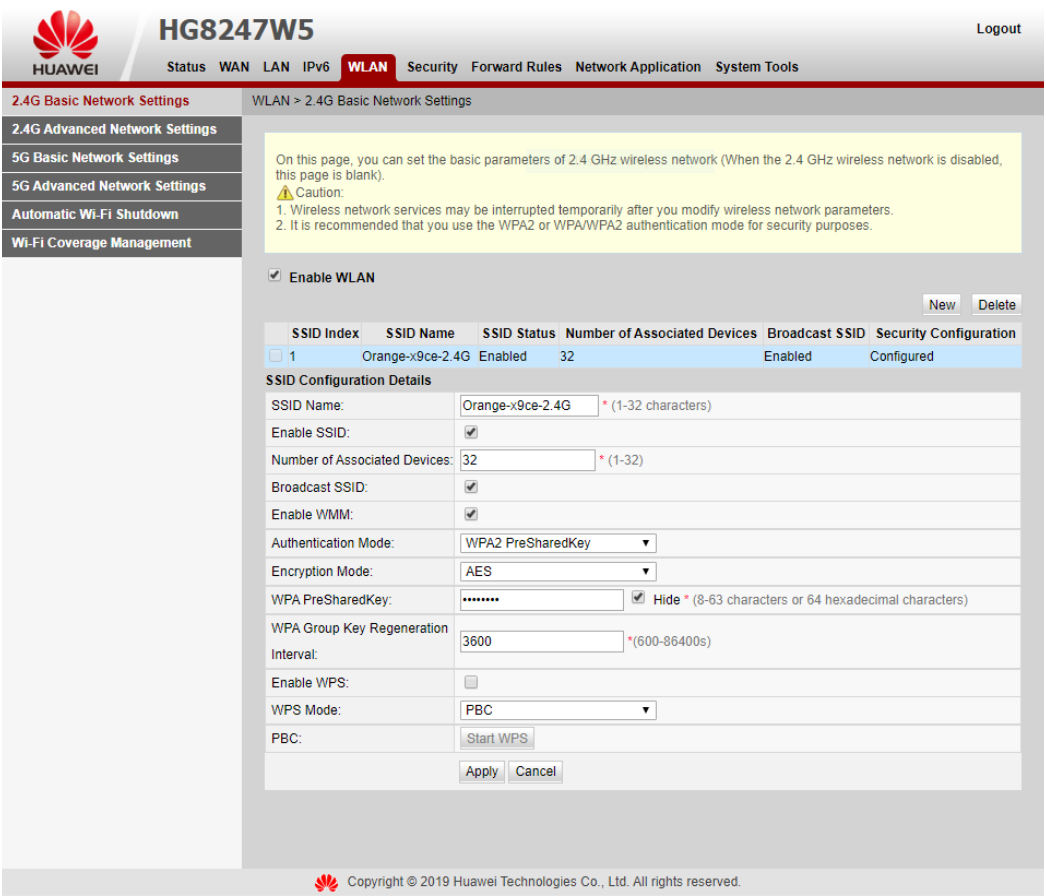This screenshot has width=1046, height=896.
Task: Click the Logout link
Action: coord(999,29)
